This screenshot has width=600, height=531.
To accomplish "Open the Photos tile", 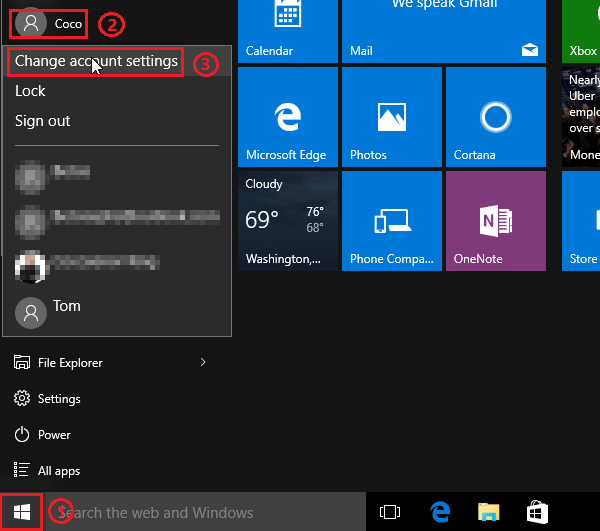I will pyautogui.click(x=392, y=117).
